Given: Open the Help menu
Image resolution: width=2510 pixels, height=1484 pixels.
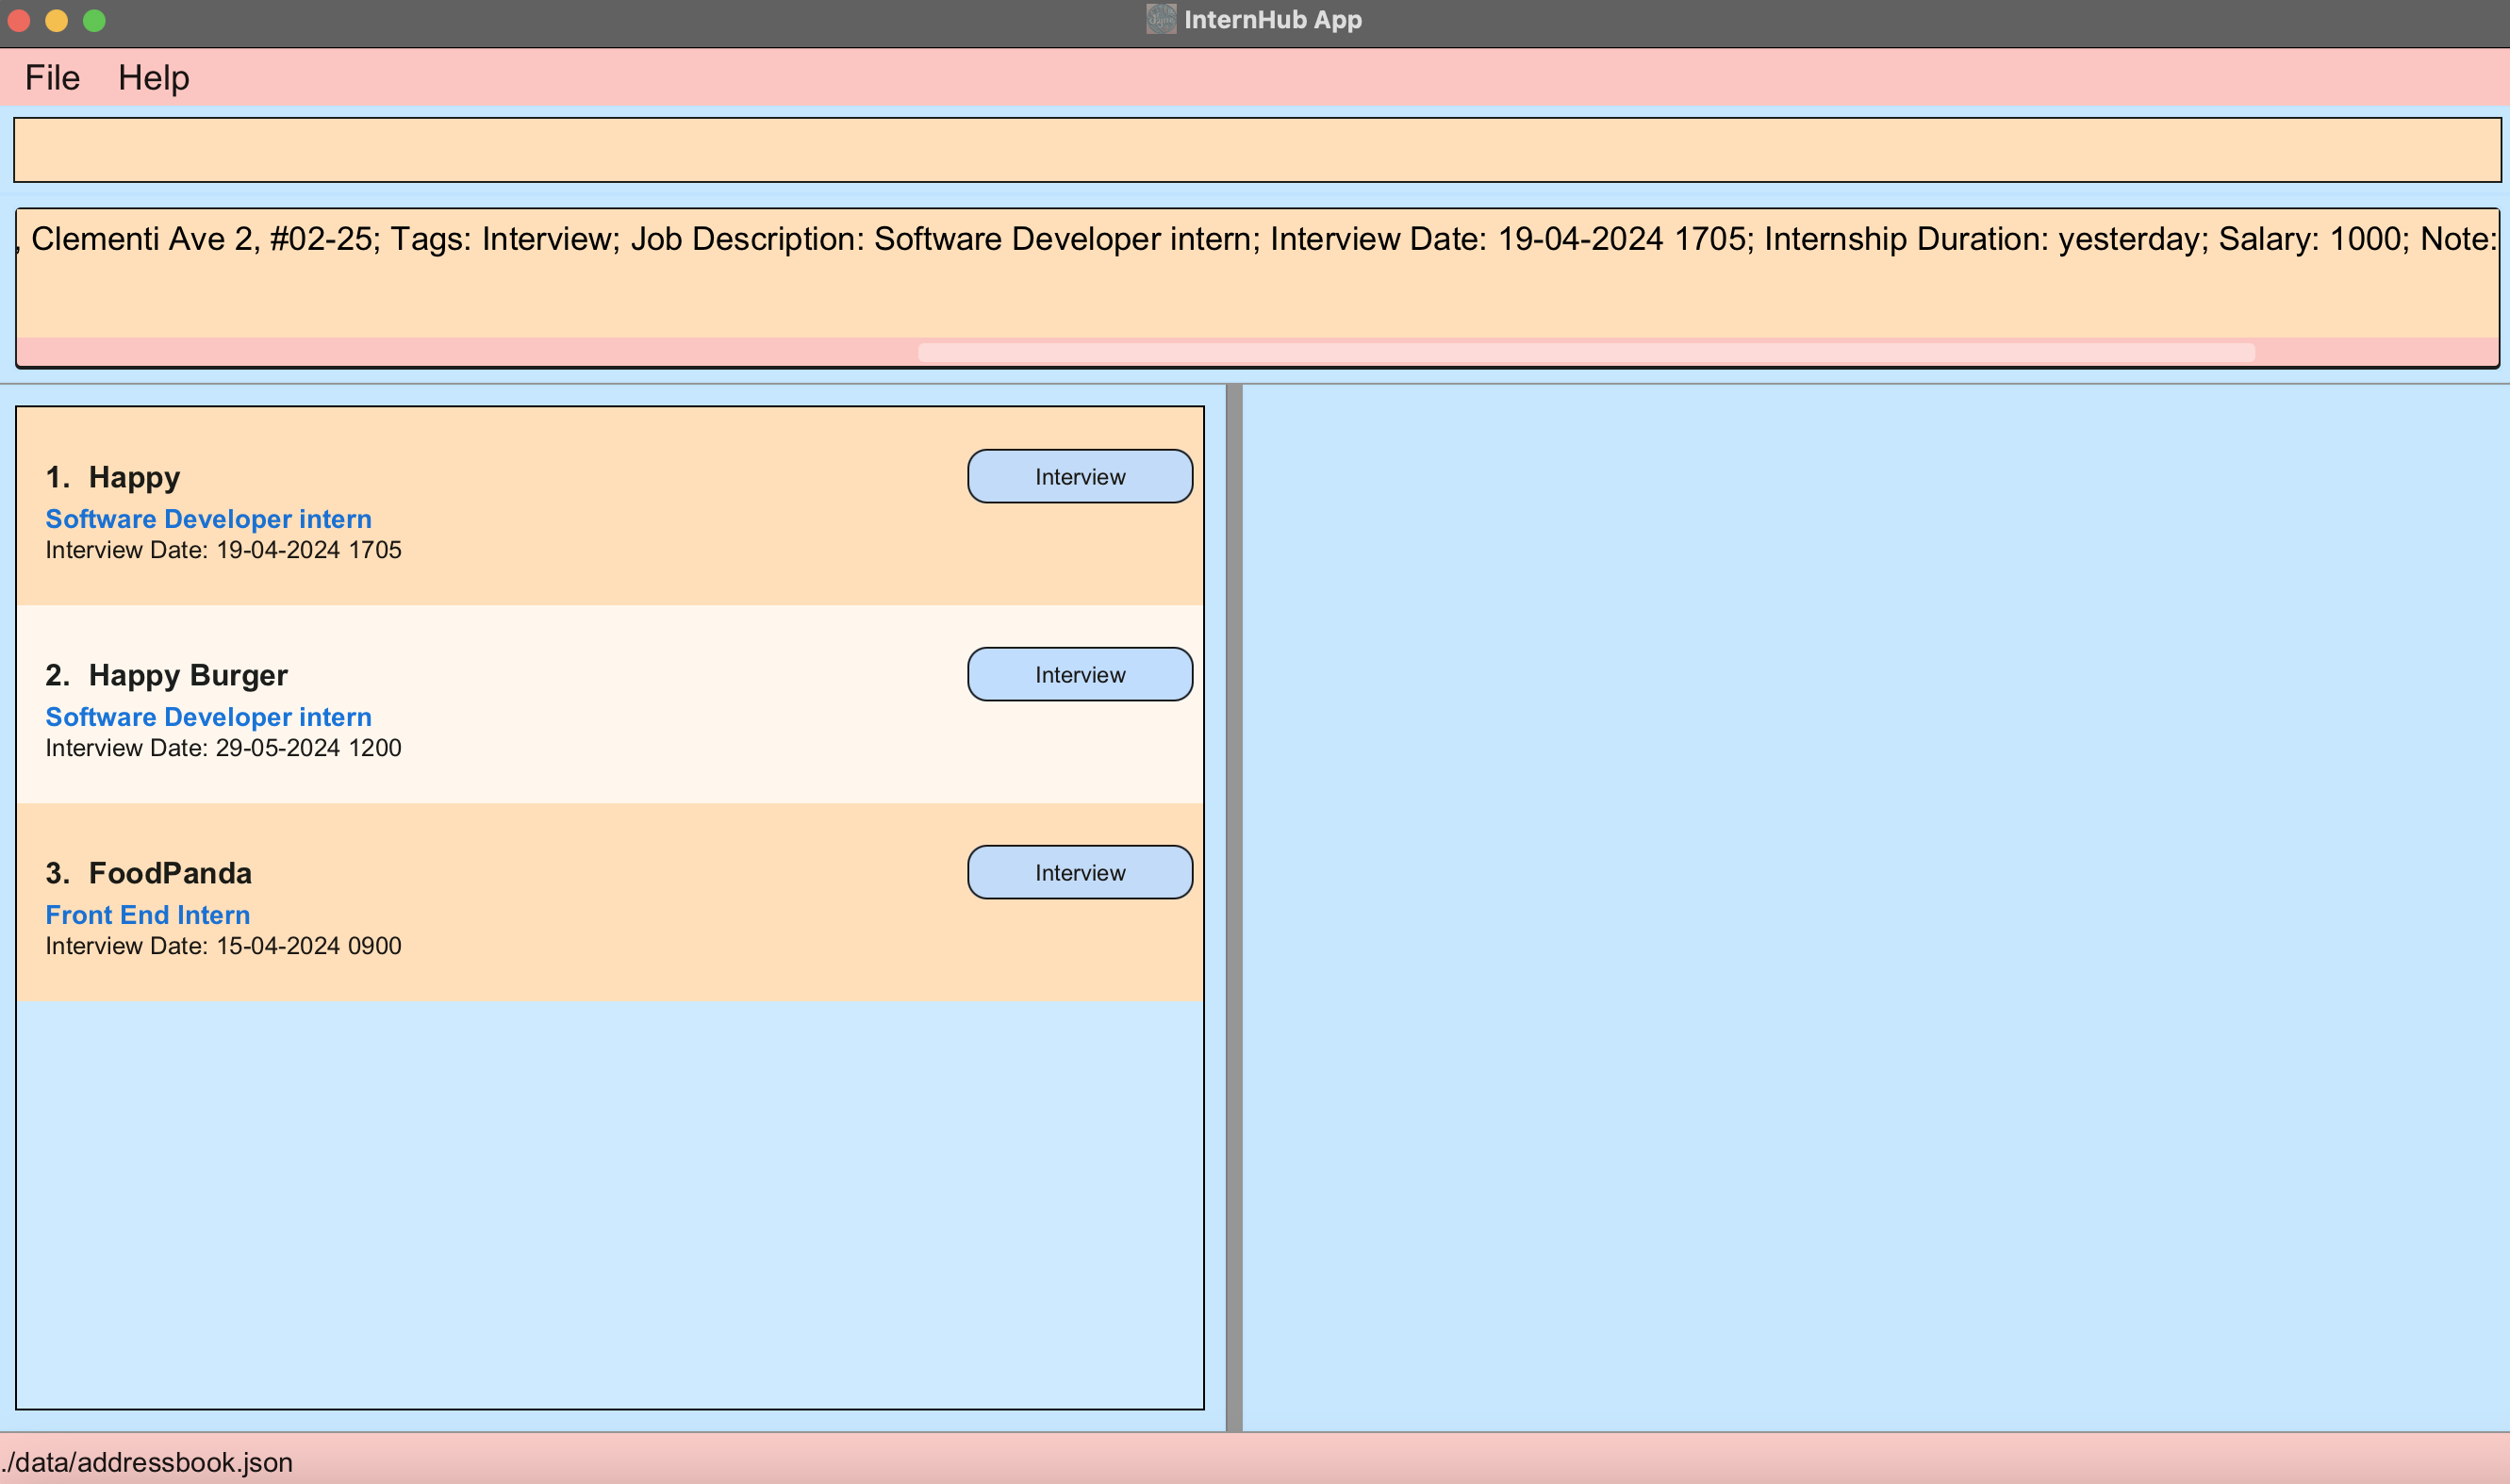Looking at the screenshot, I should pos(153,78).
